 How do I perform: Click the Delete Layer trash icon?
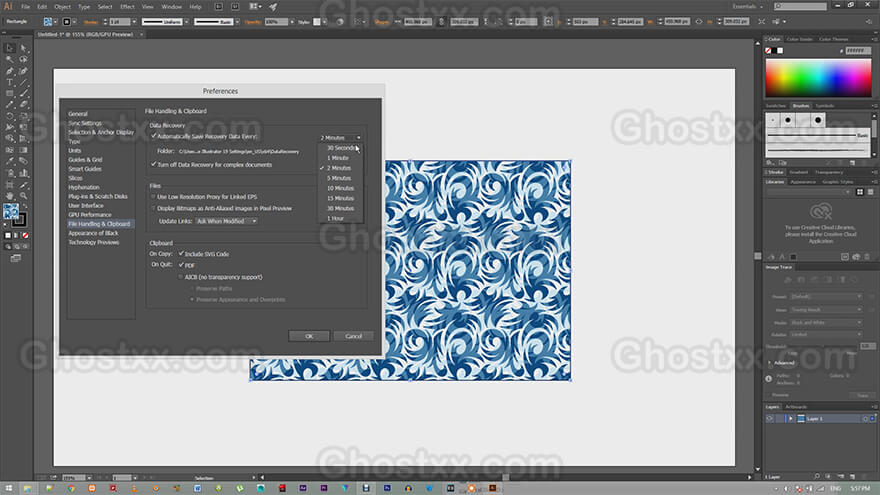[865, 476]
